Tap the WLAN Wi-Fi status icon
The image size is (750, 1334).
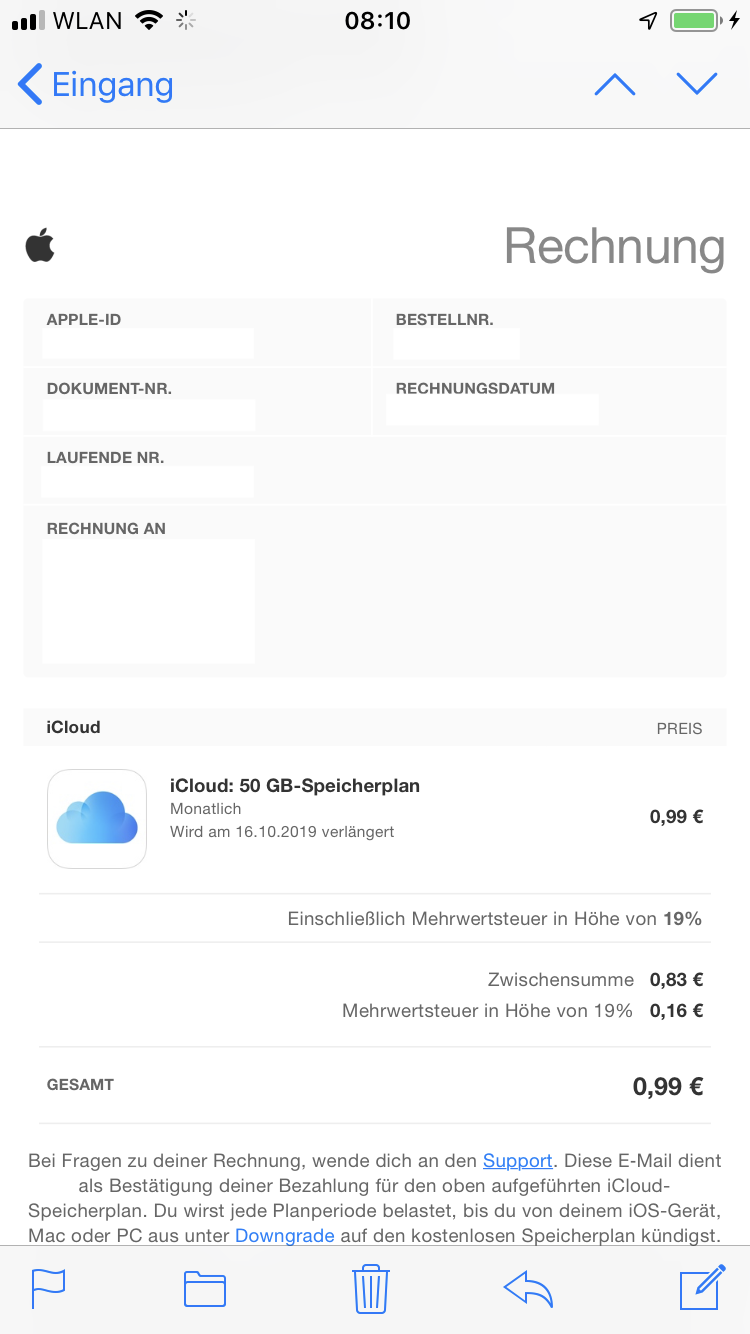click(x=149, y=21)
